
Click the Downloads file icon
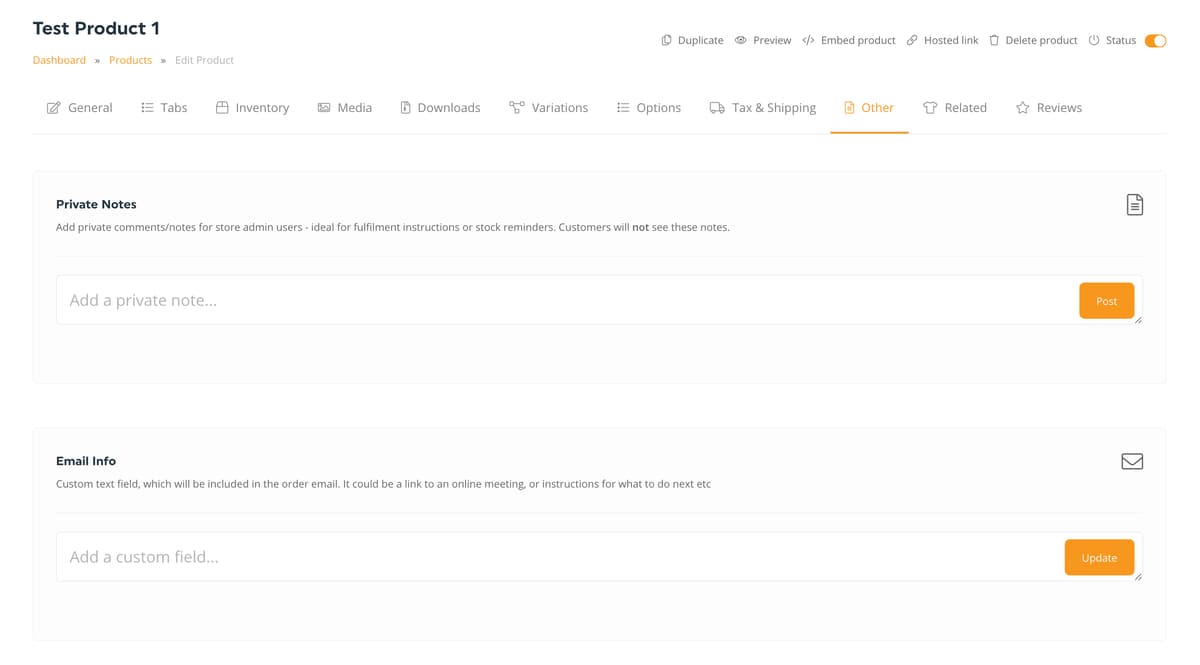(405, 108)
